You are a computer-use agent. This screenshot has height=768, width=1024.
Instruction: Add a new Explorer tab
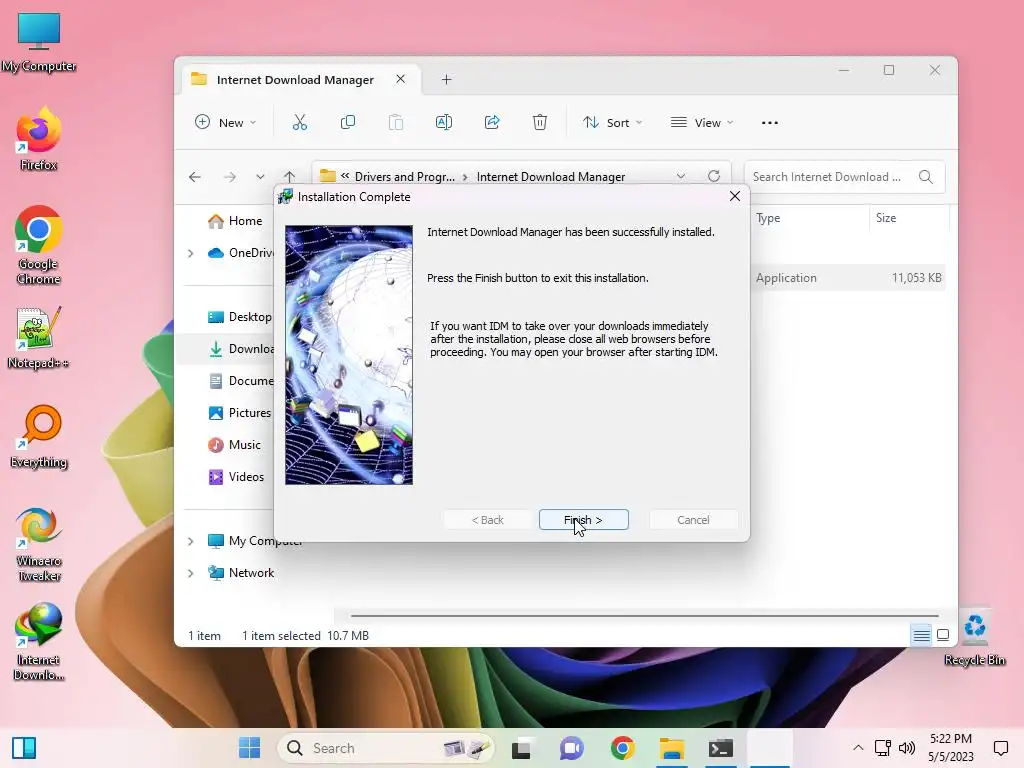click(x=447, y=80)
